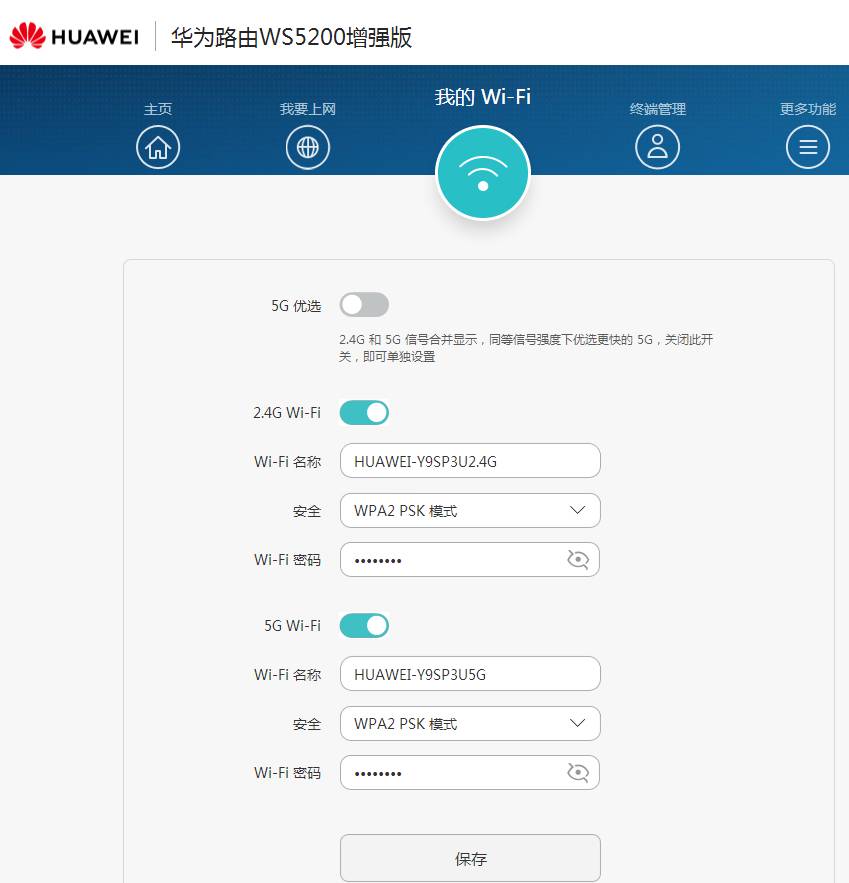Edit the 2.4G Wi-Fi name field

coord(470,461)
